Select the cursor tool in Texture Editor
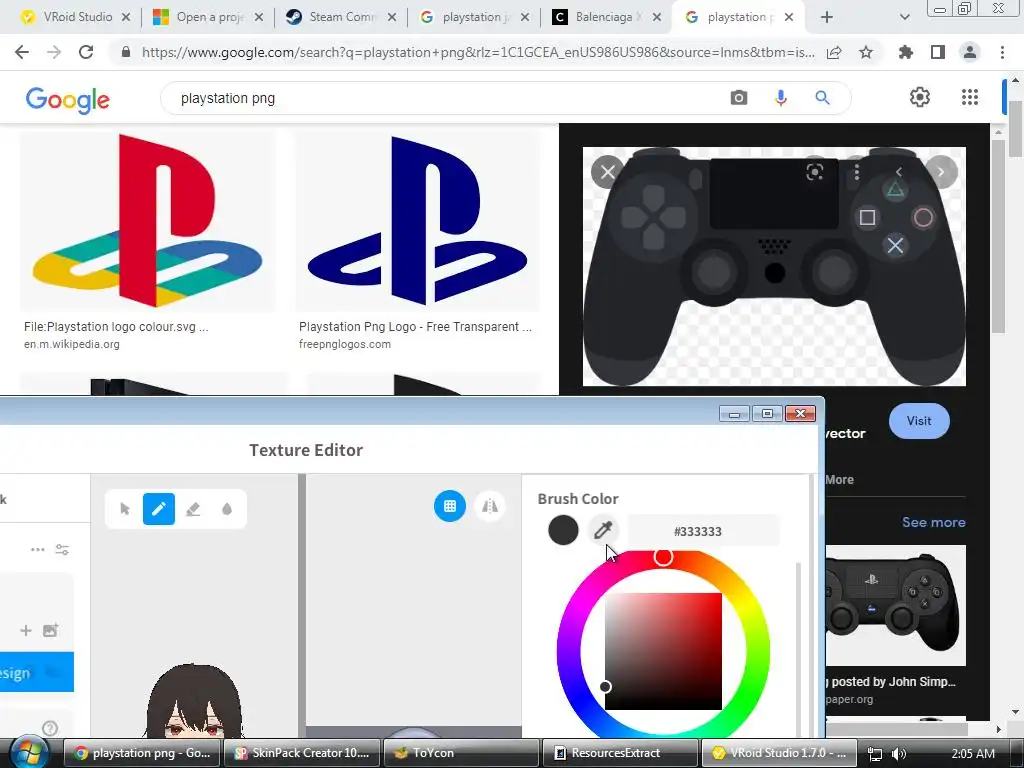The width and height of the screenshot is (1024, 768). (x=125, y=509)
